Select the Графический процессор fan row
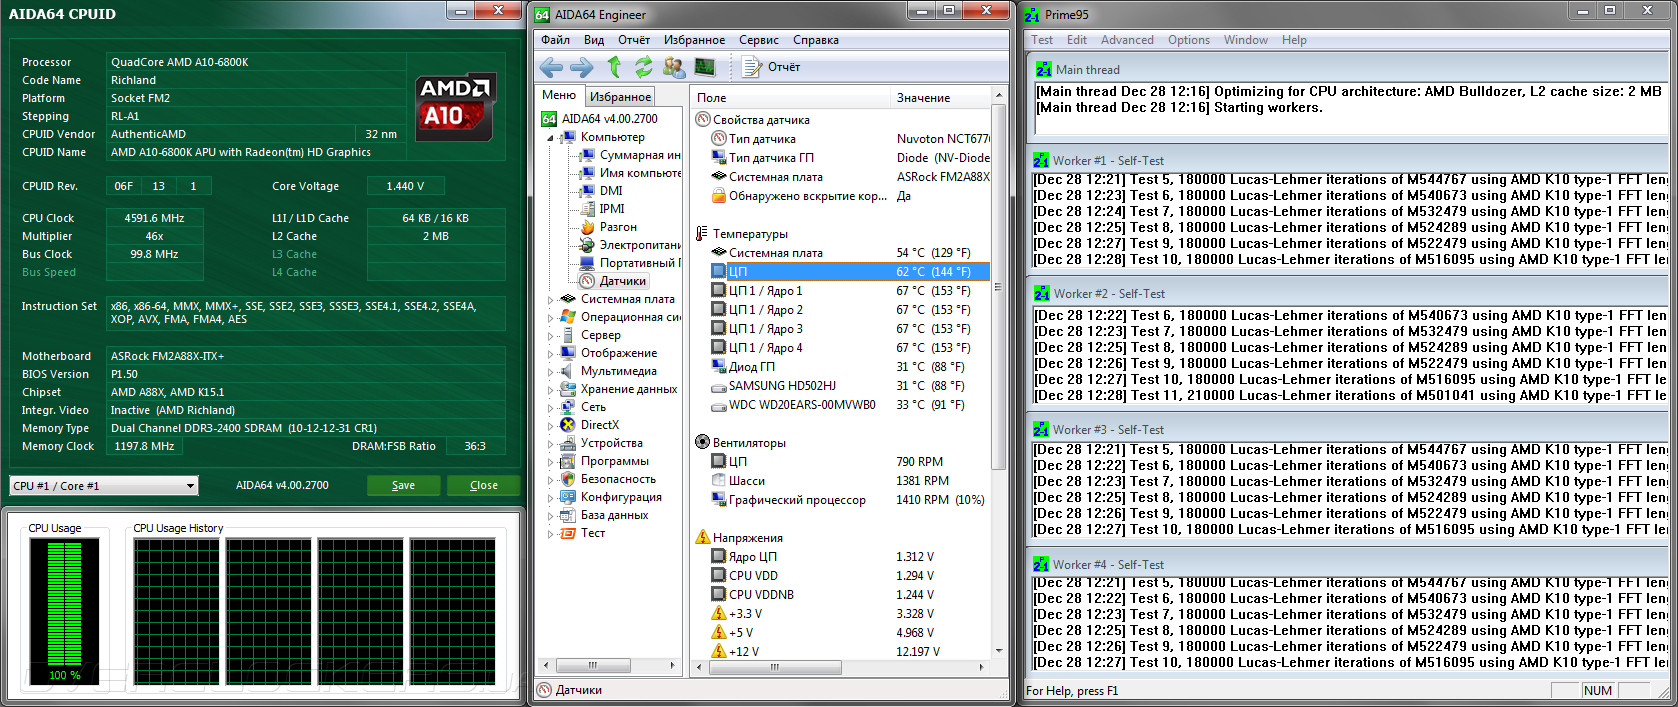This screenshot has width=1678, height=707. tap(849, 500)
